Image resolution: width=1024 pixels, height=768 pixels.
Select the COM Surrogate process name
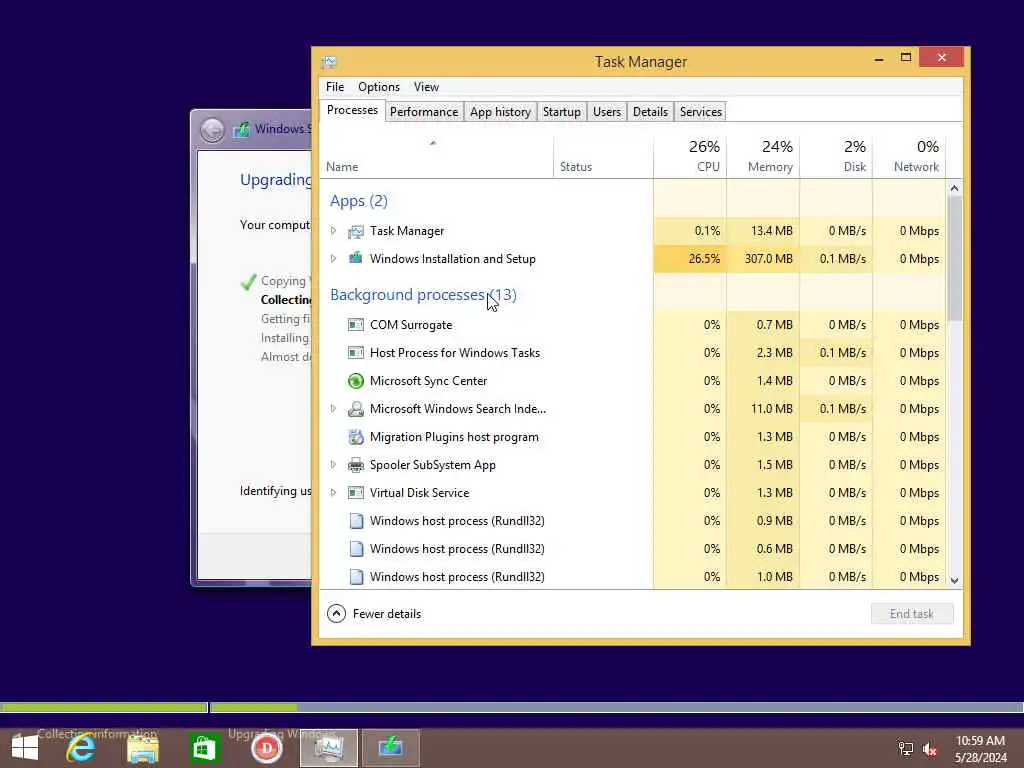pyautogui.click(x=411, y=325)
